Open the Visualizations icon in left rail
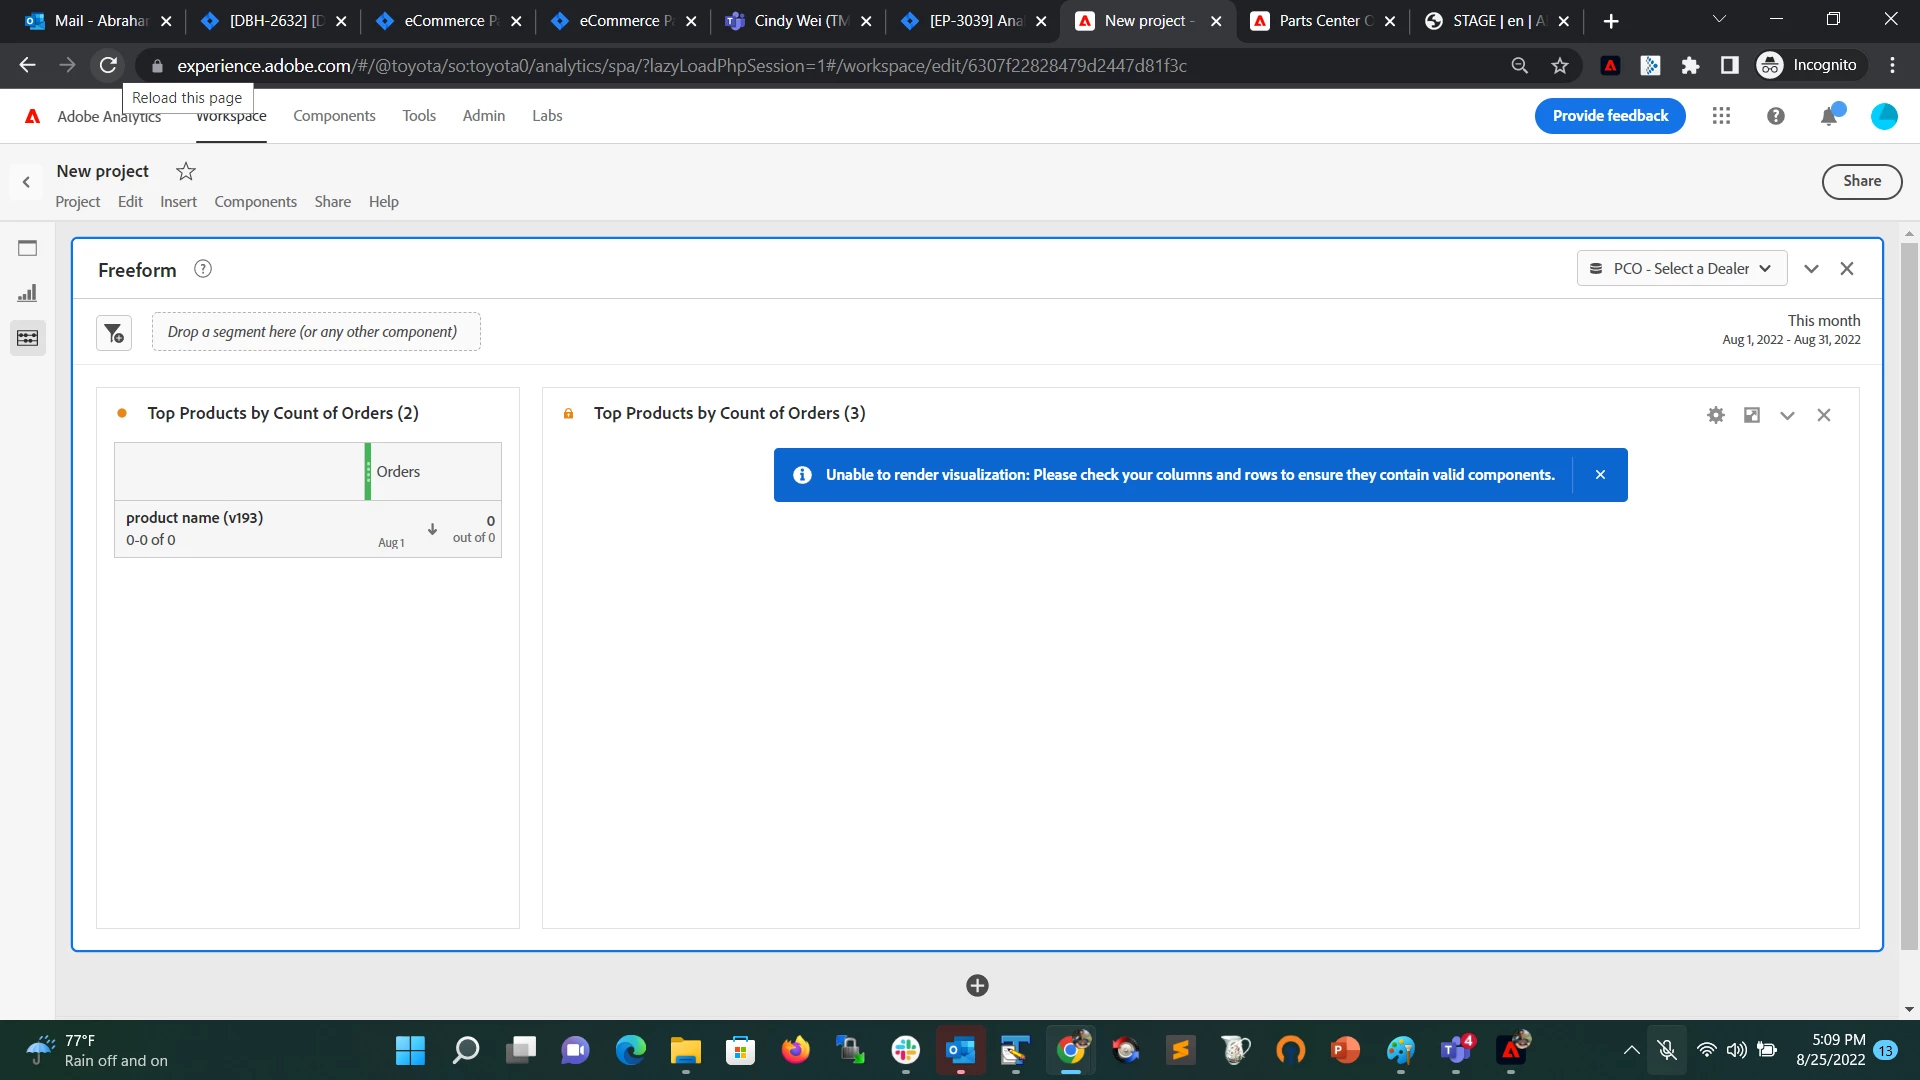The image size is (1920, 1080). [x=27, y=293]
